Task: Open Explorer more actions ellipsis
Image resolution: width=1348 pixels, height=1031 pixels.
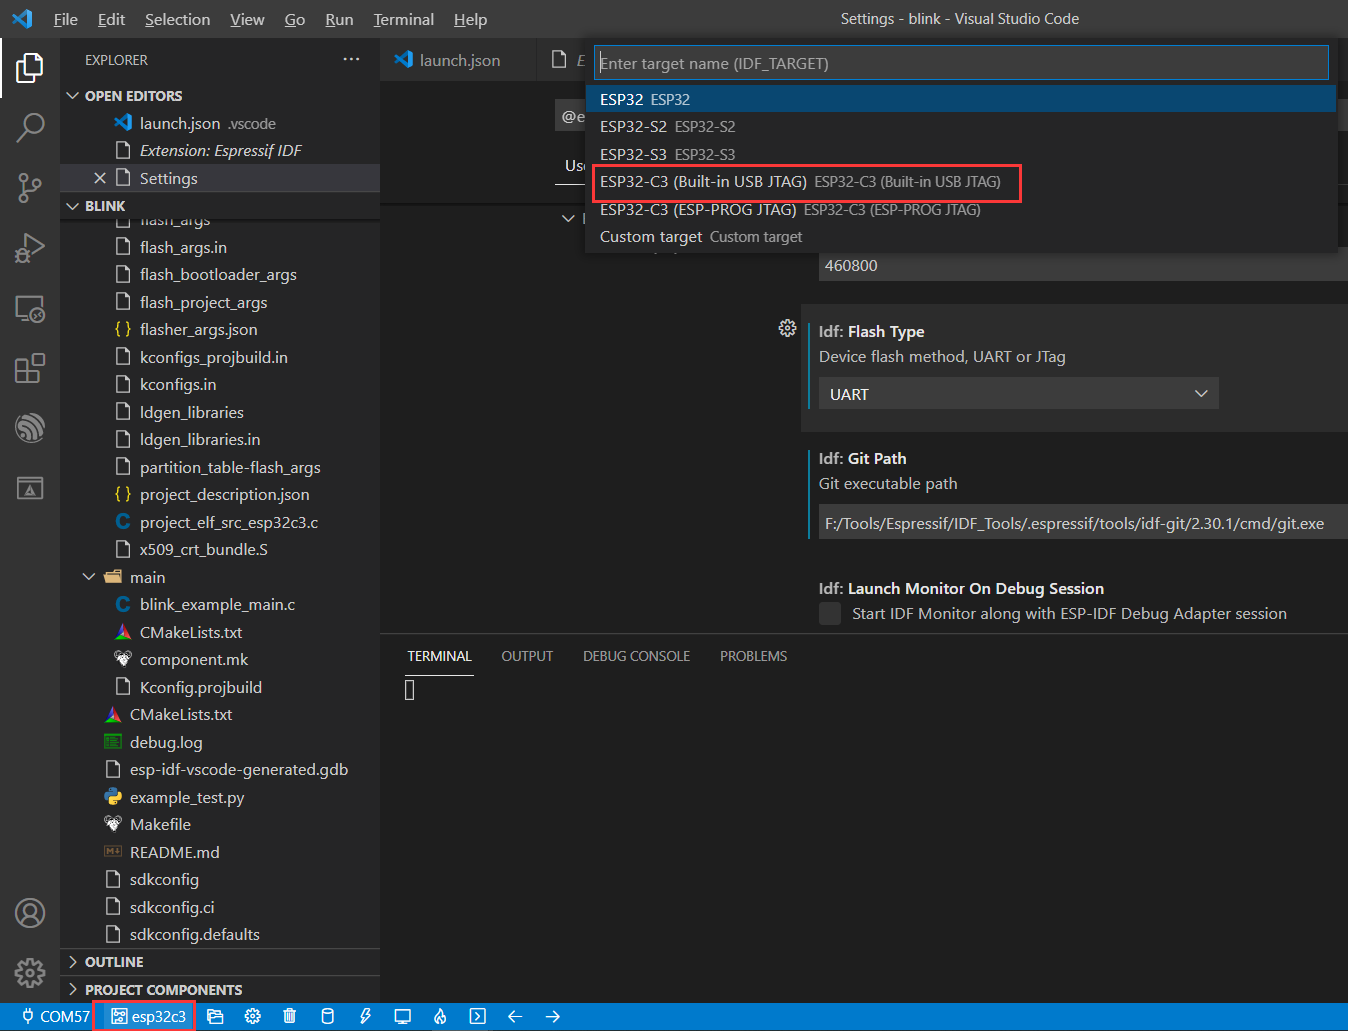Action: pyautogui.click(x=351, y=60)
